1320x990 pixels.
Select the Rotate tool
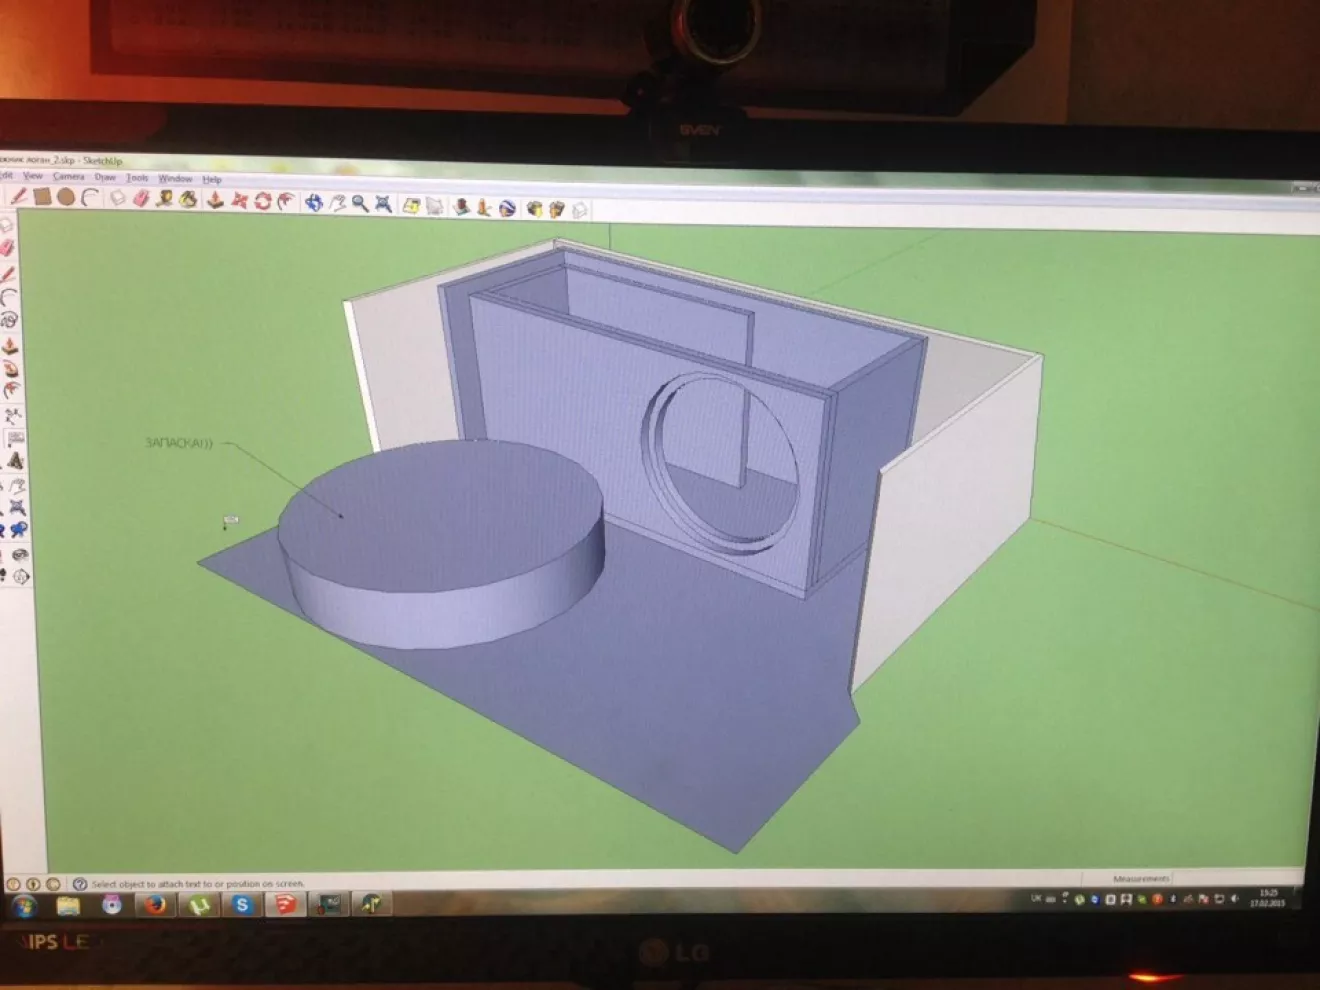click(263, 201)
